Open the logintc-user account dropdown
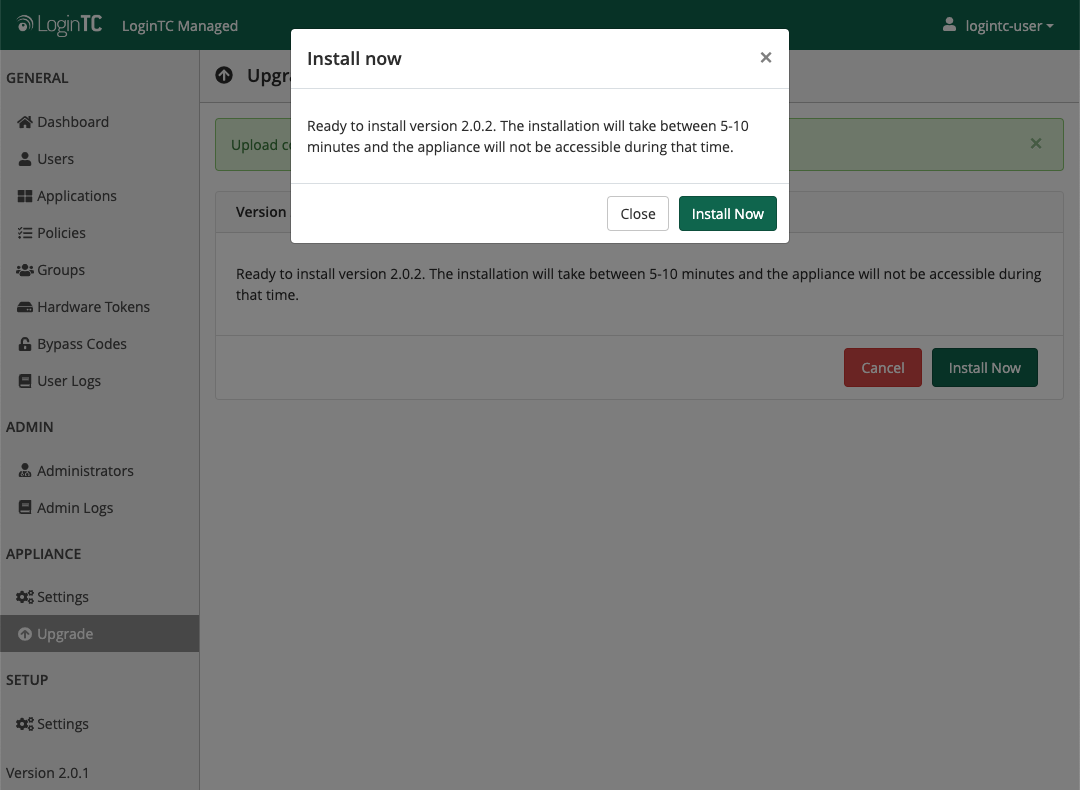 (998, 25)
